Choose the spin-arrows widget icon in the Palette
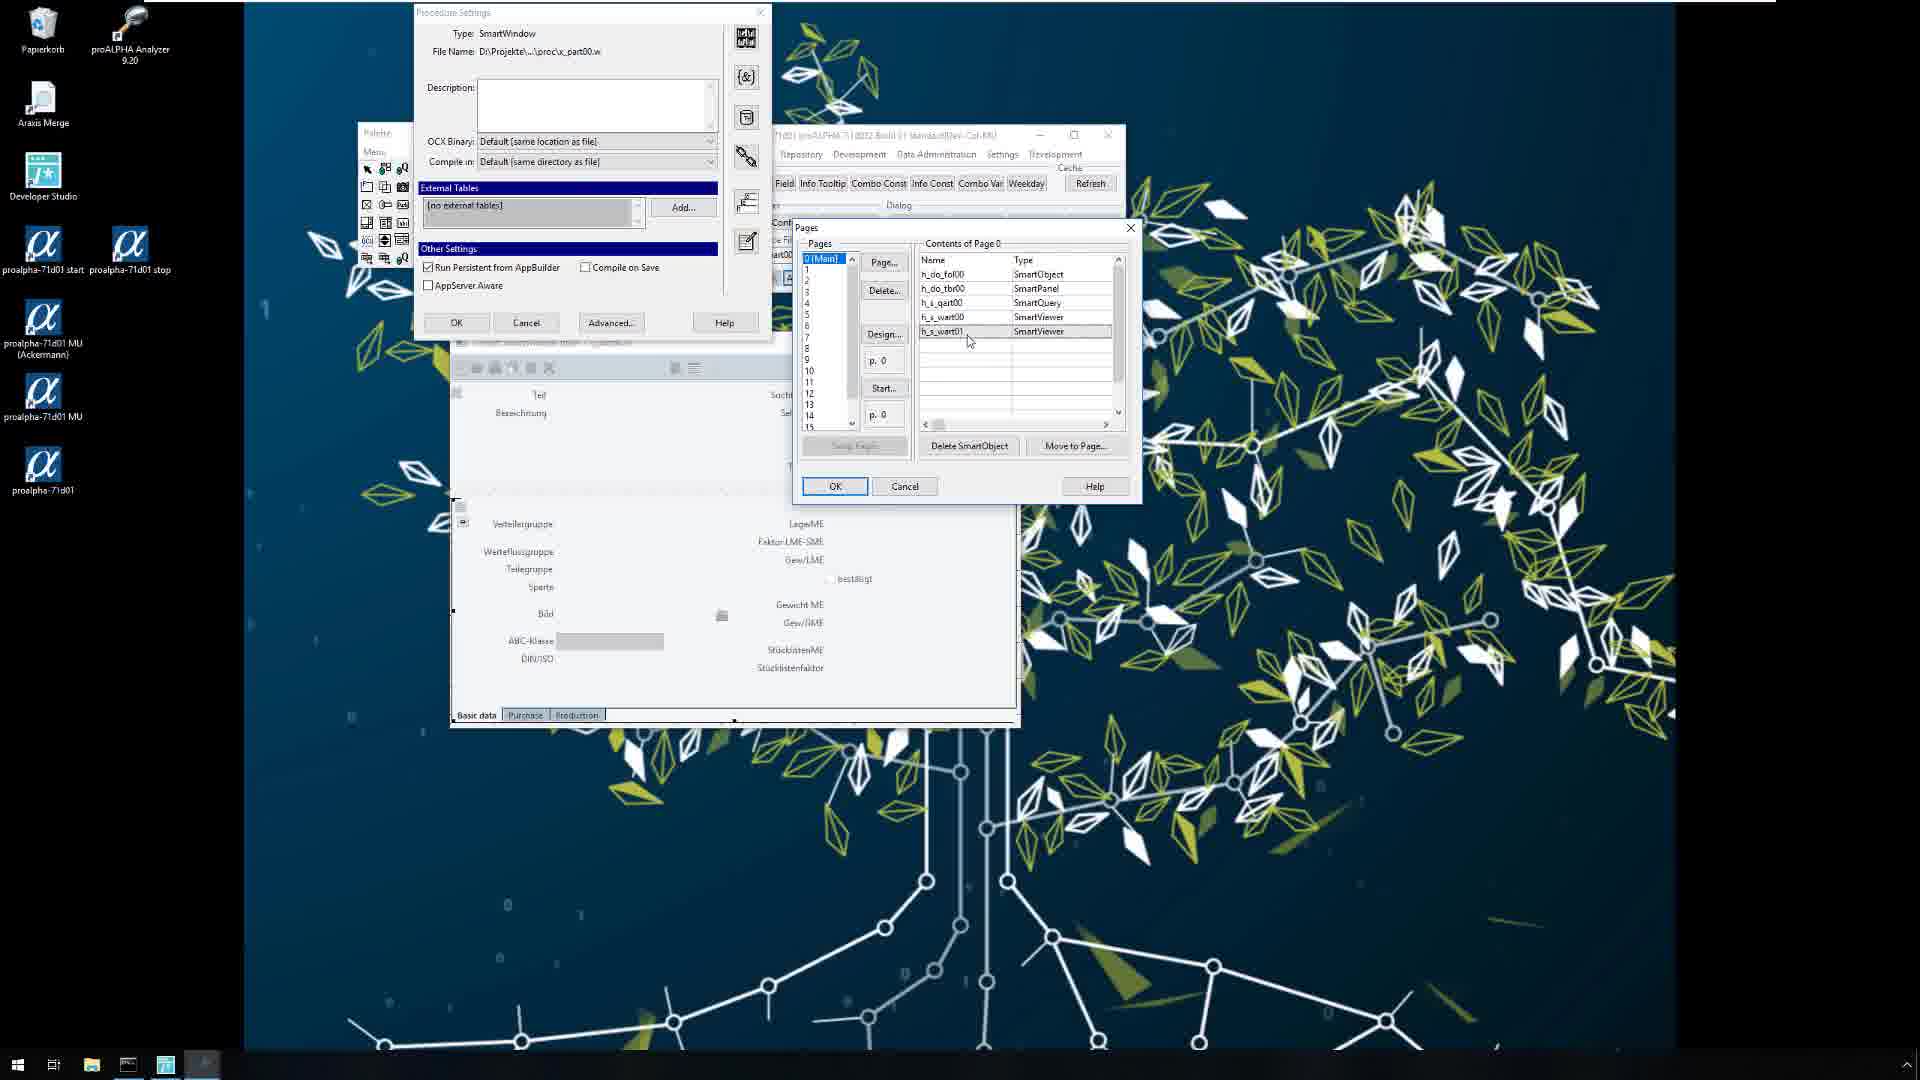Viewport: 1920px width, 1080px height. [385, 241]
